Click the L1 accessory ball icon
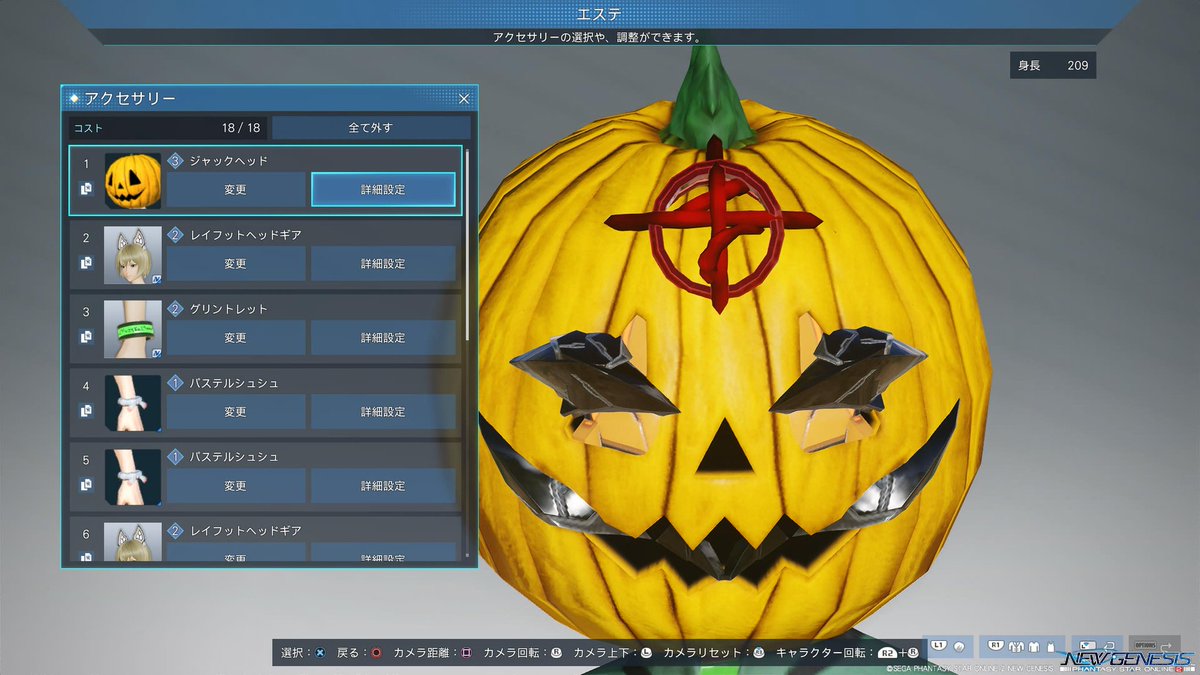Image resolution: width=1200 pixels, height=675 pixels. tap(959, 647)
